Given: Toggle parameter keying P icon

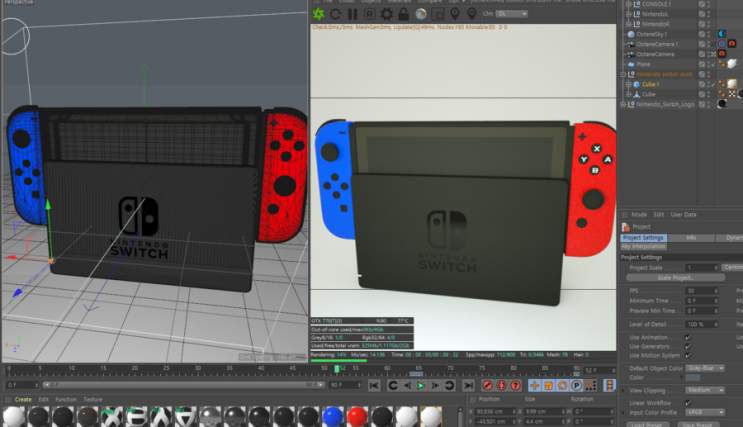Looking at the screenshot, I should 576,385.
